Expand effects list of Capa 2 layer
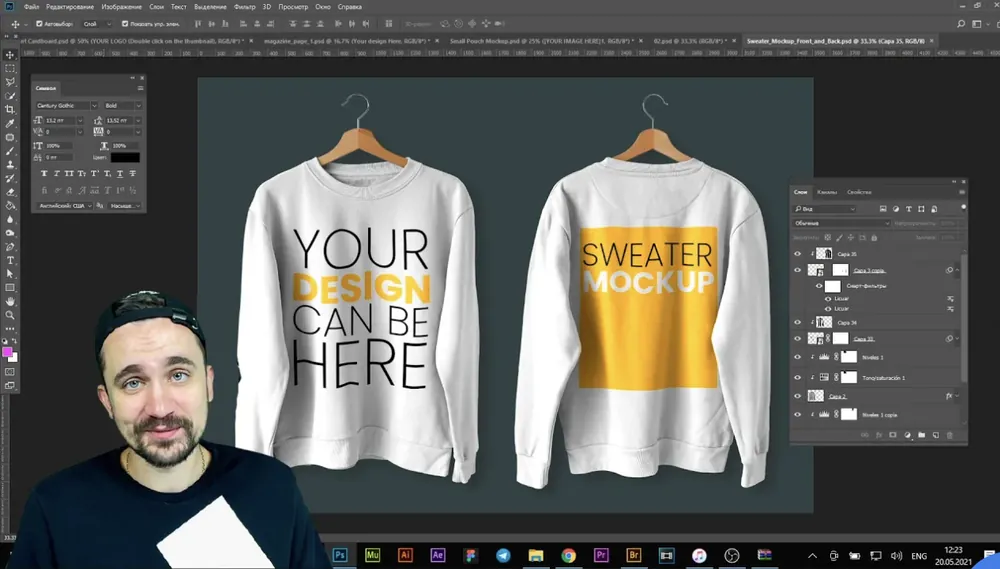The height and width of the screenshot is (569, 1000). [957, 396]
